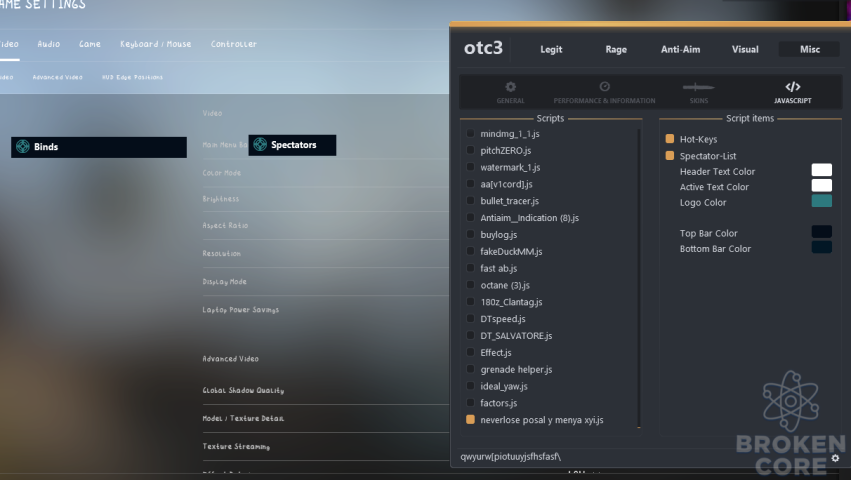This screenshot has width=851, height=480.
Task: Click the Binds widget logo icon
Action: [23, 147]
